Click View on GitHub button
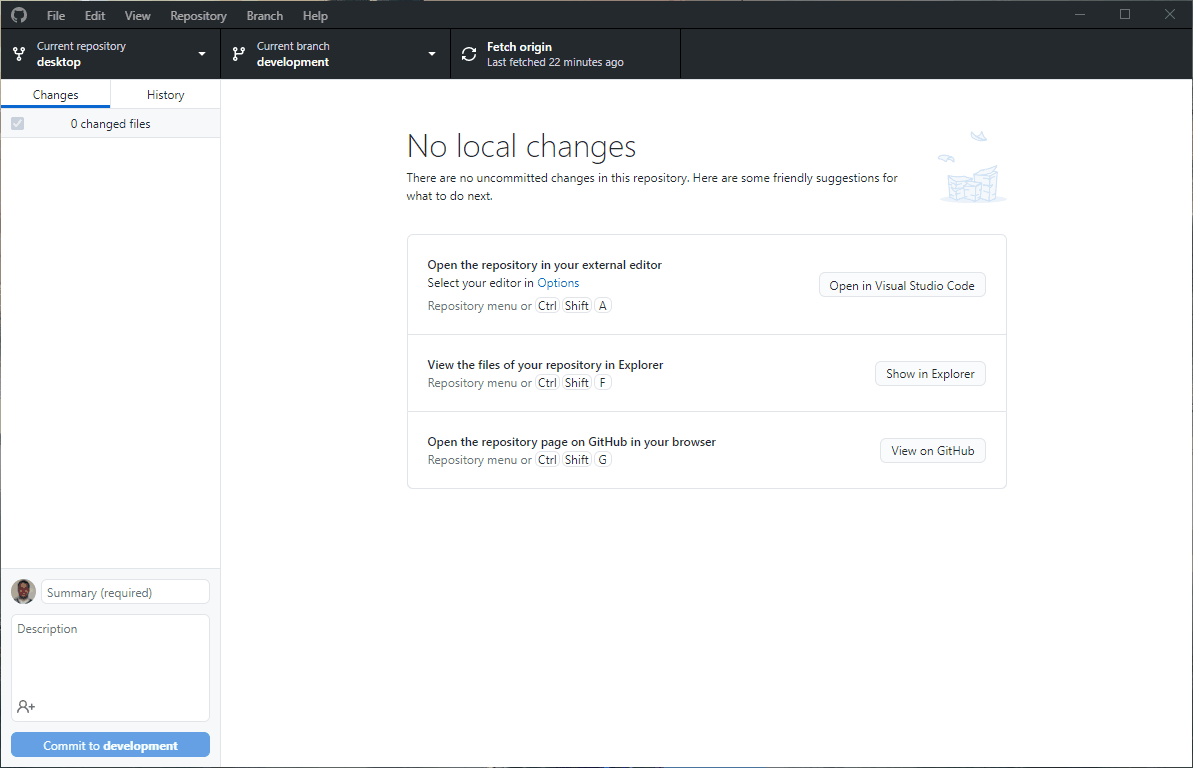 (x=932, y=451)
